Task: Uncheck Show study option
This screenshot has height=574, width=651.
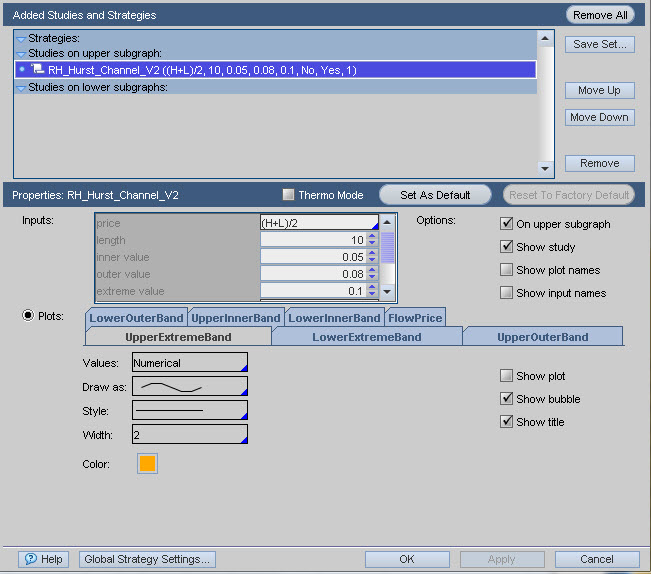Action: [x=506, y=247]
